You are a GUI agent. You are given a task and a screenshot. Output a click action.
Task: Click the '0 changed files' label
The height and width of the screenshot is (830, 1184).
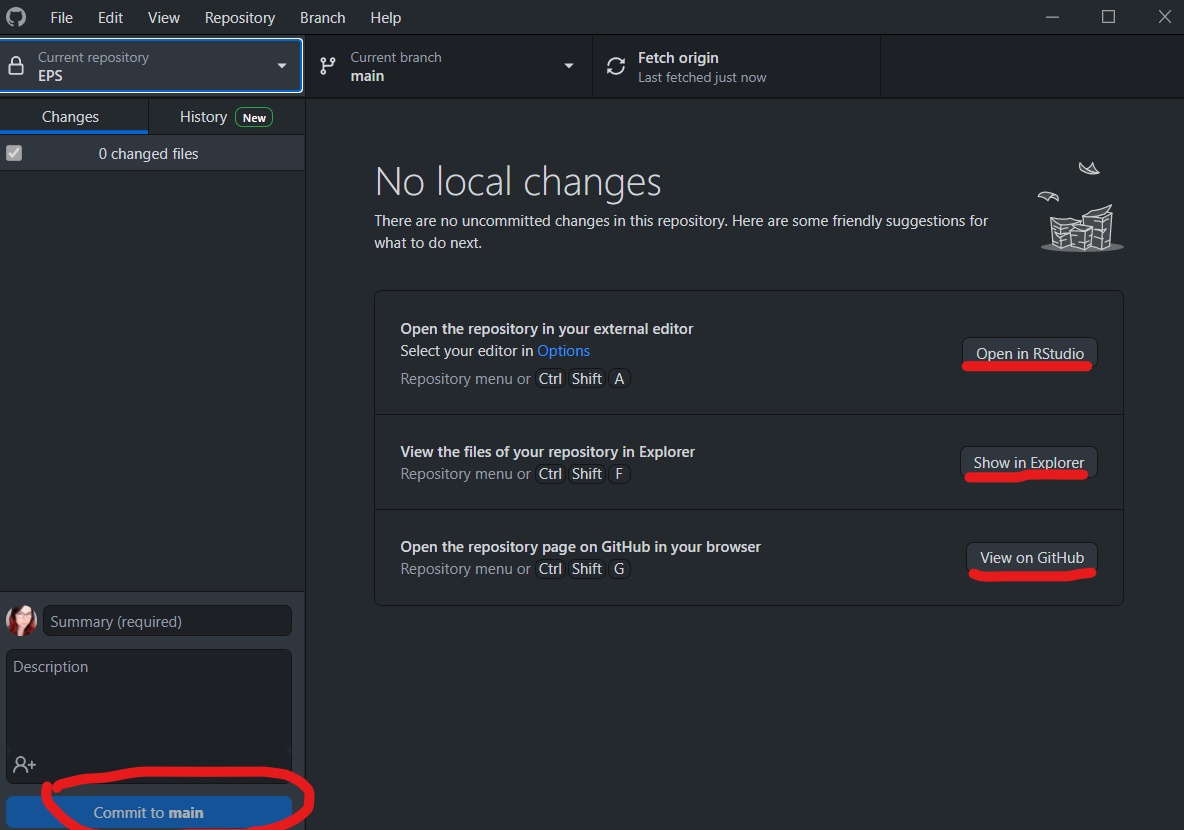coord(148,153)
